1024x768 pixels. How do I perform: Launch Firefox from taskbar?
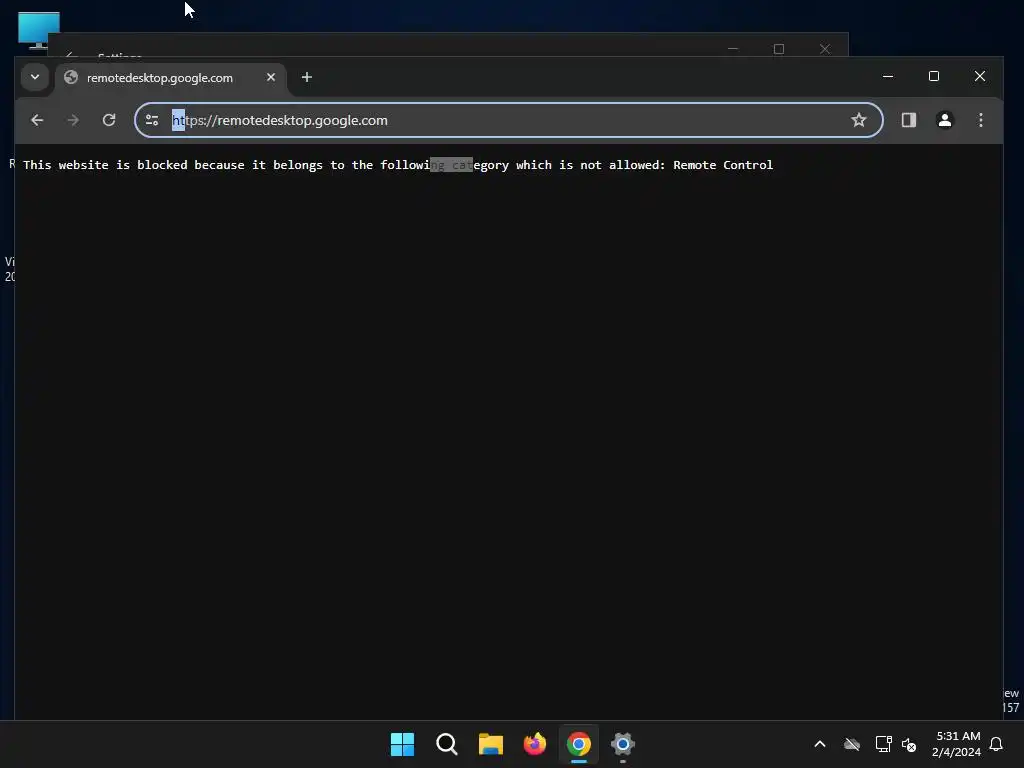[535, 744]
